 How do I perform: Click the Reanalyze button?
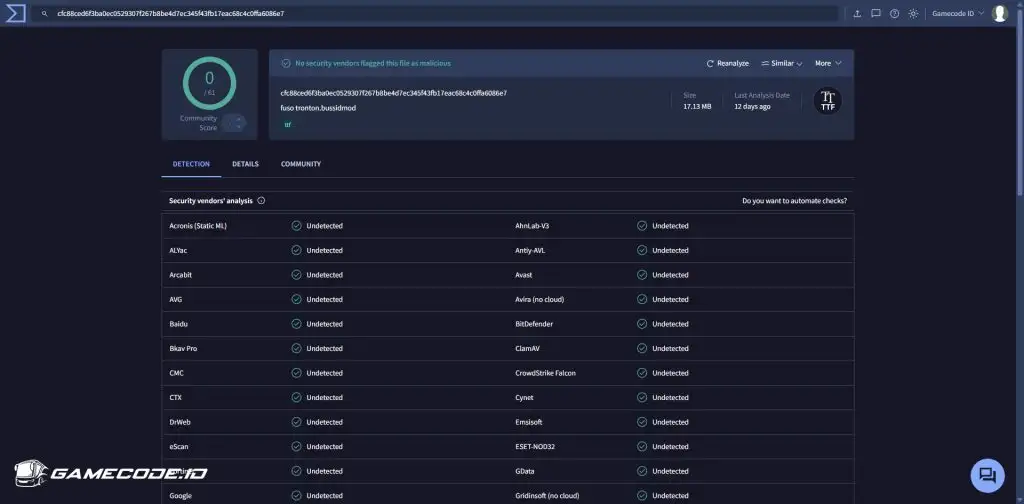(727, 63)
